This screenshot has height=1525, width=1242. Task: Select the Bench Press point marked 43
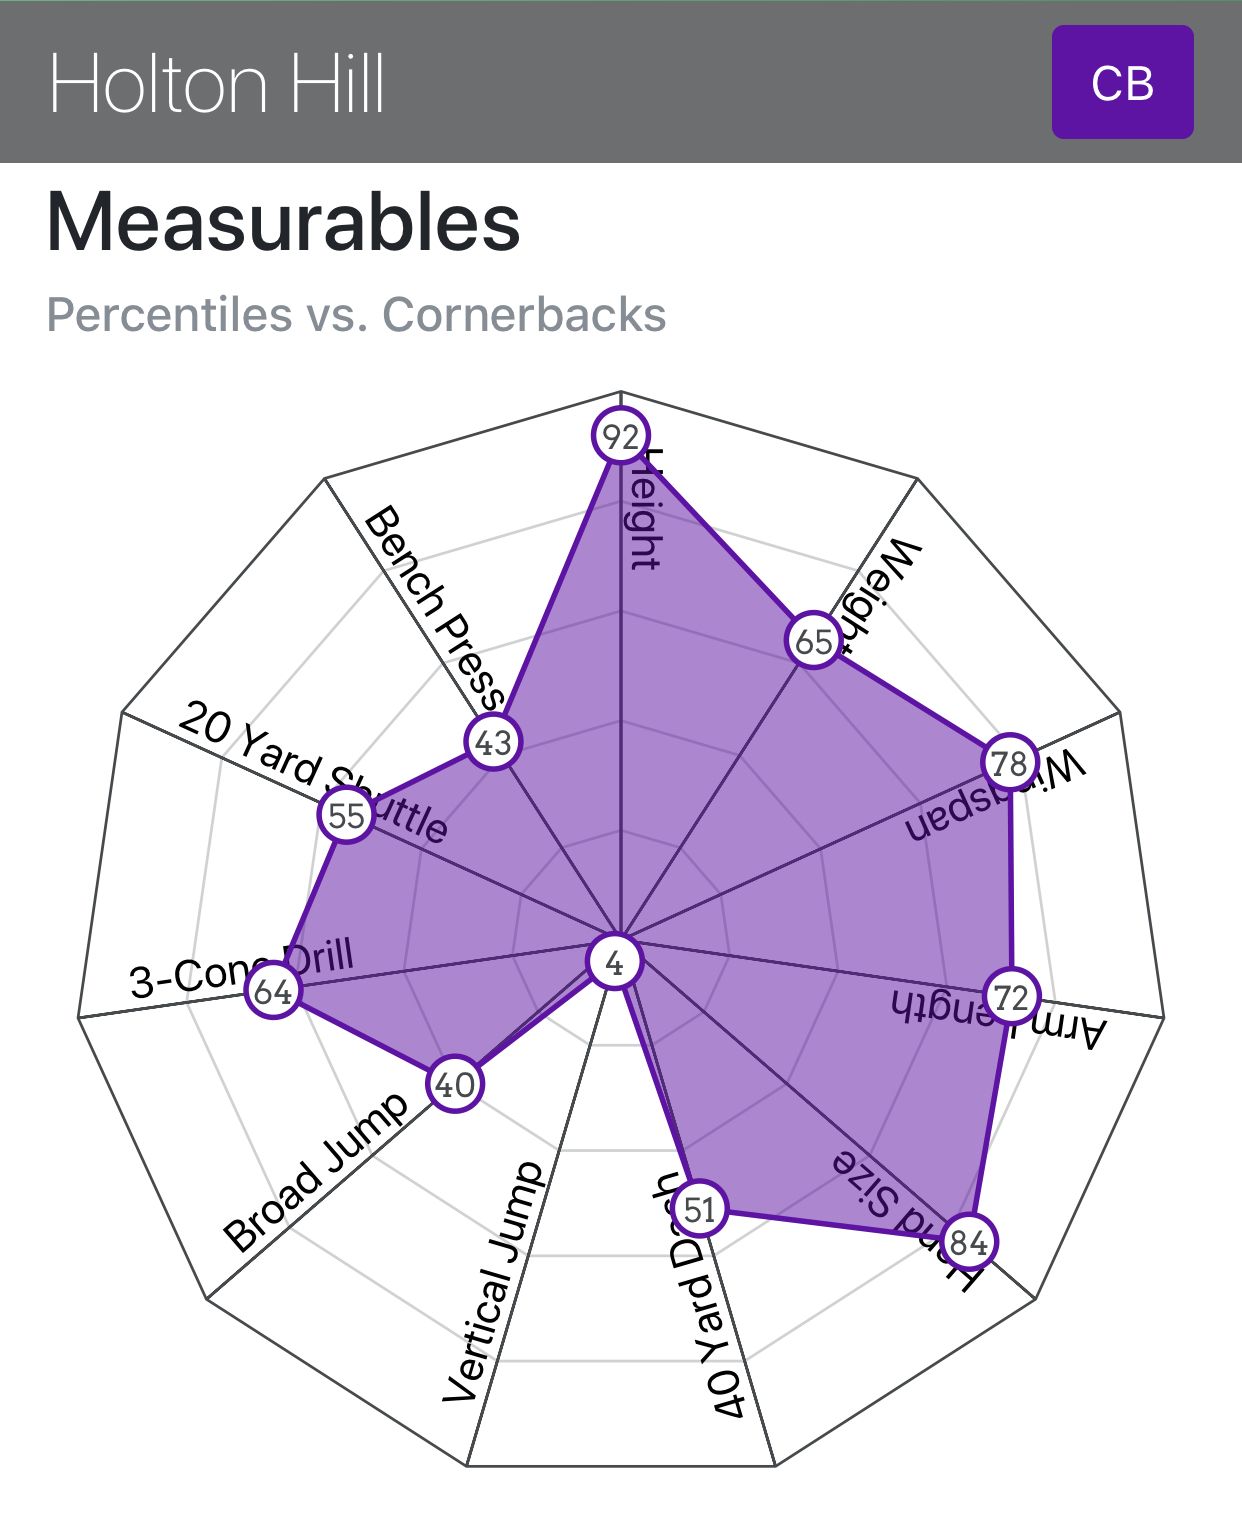coord(493,742)
